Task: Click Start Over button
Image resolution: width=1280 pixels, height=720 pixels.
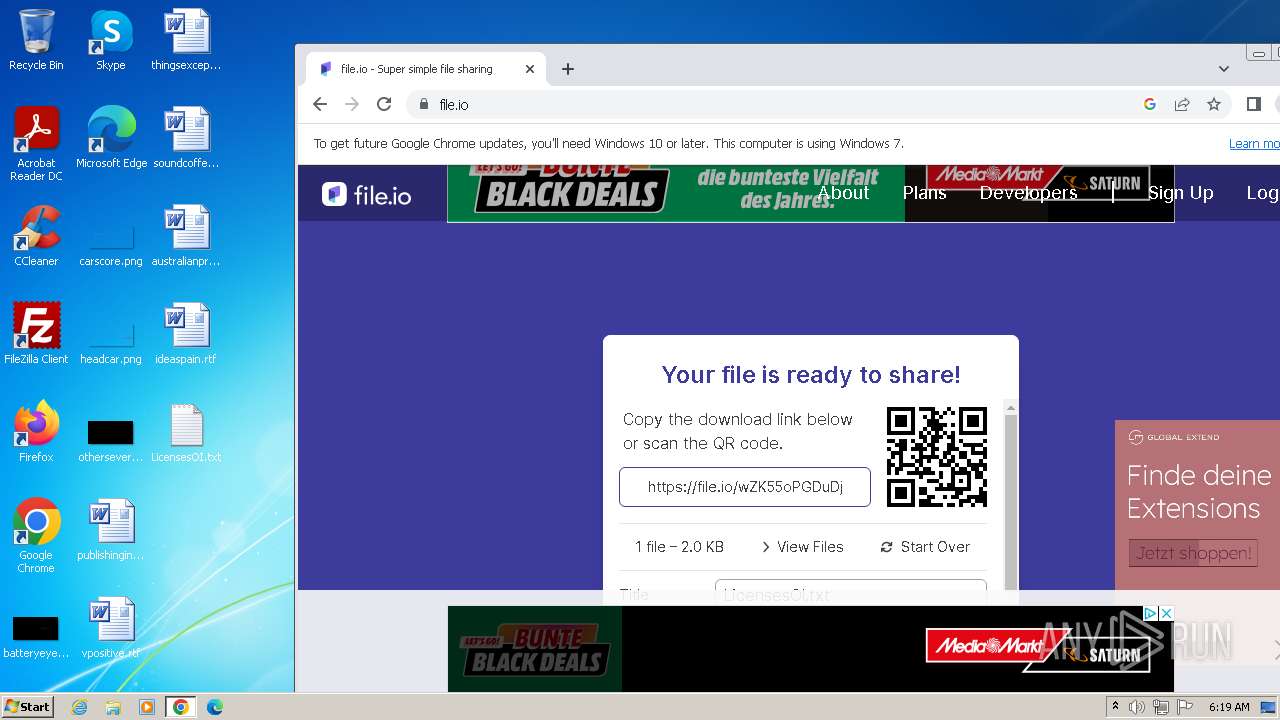Action: tap(925, 547)
